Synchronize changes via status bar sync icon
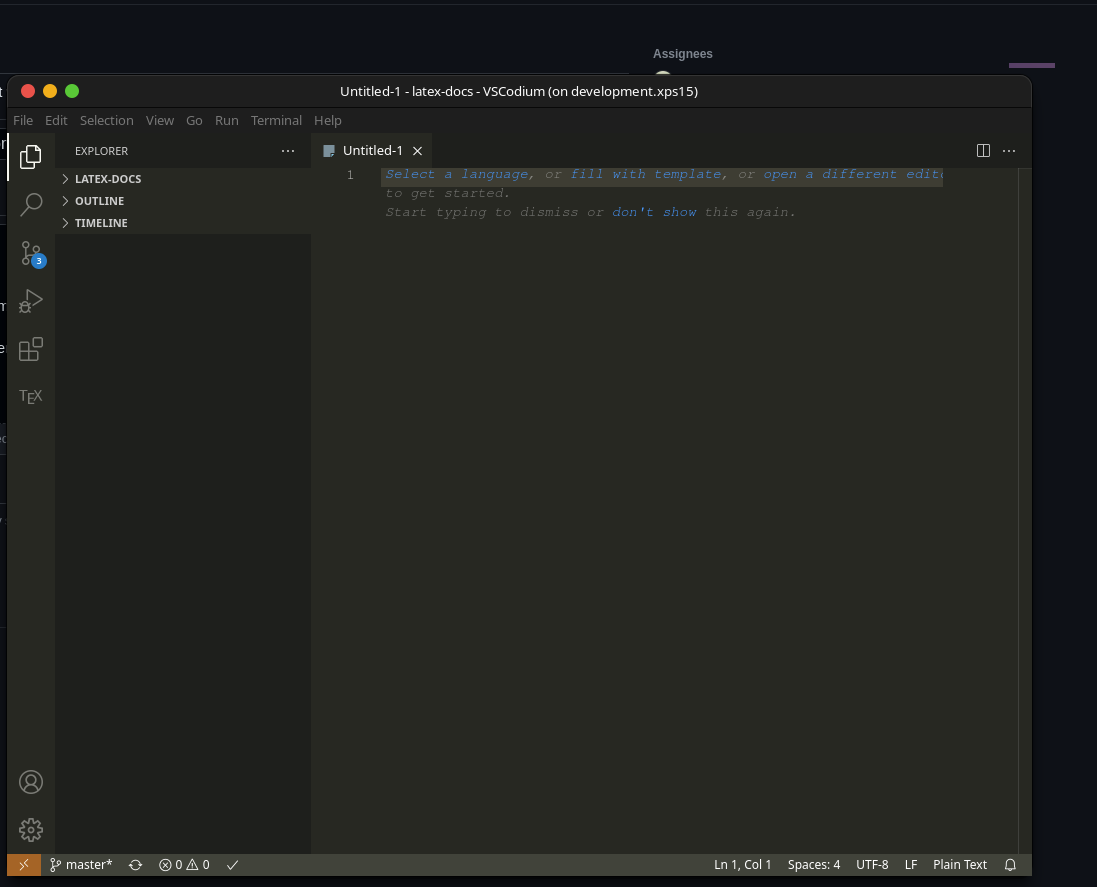The height and width of the screenshot is (887, 1097). [136, 865]
